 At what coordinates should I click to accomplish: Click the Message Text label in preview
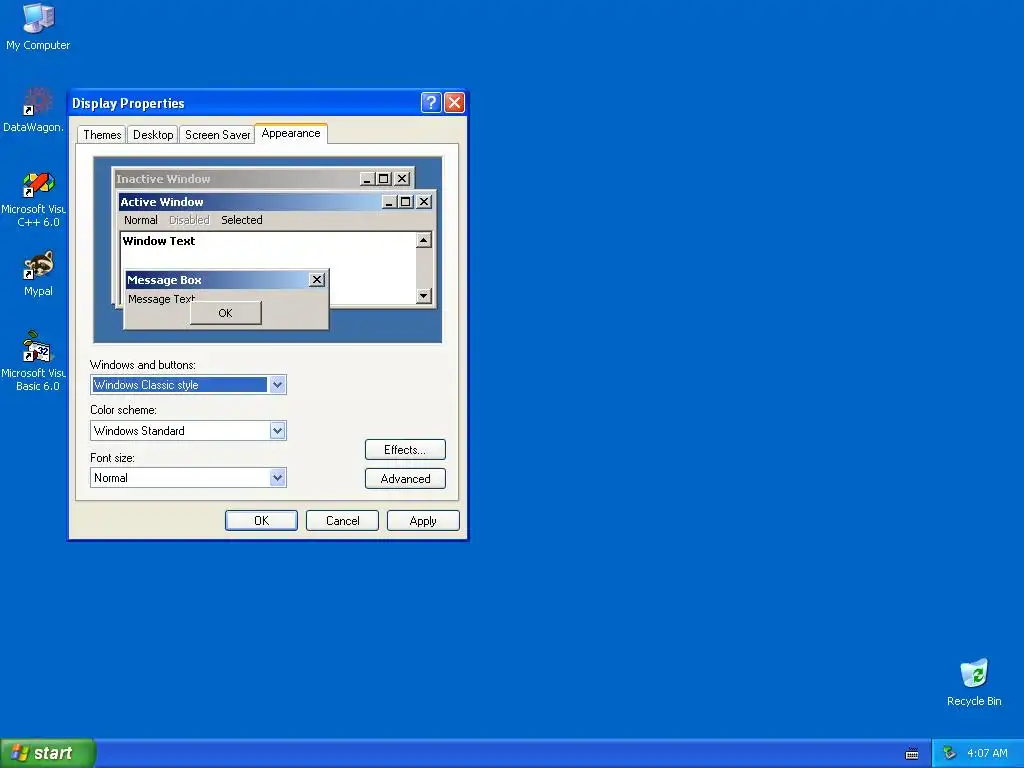pos(161,298)
